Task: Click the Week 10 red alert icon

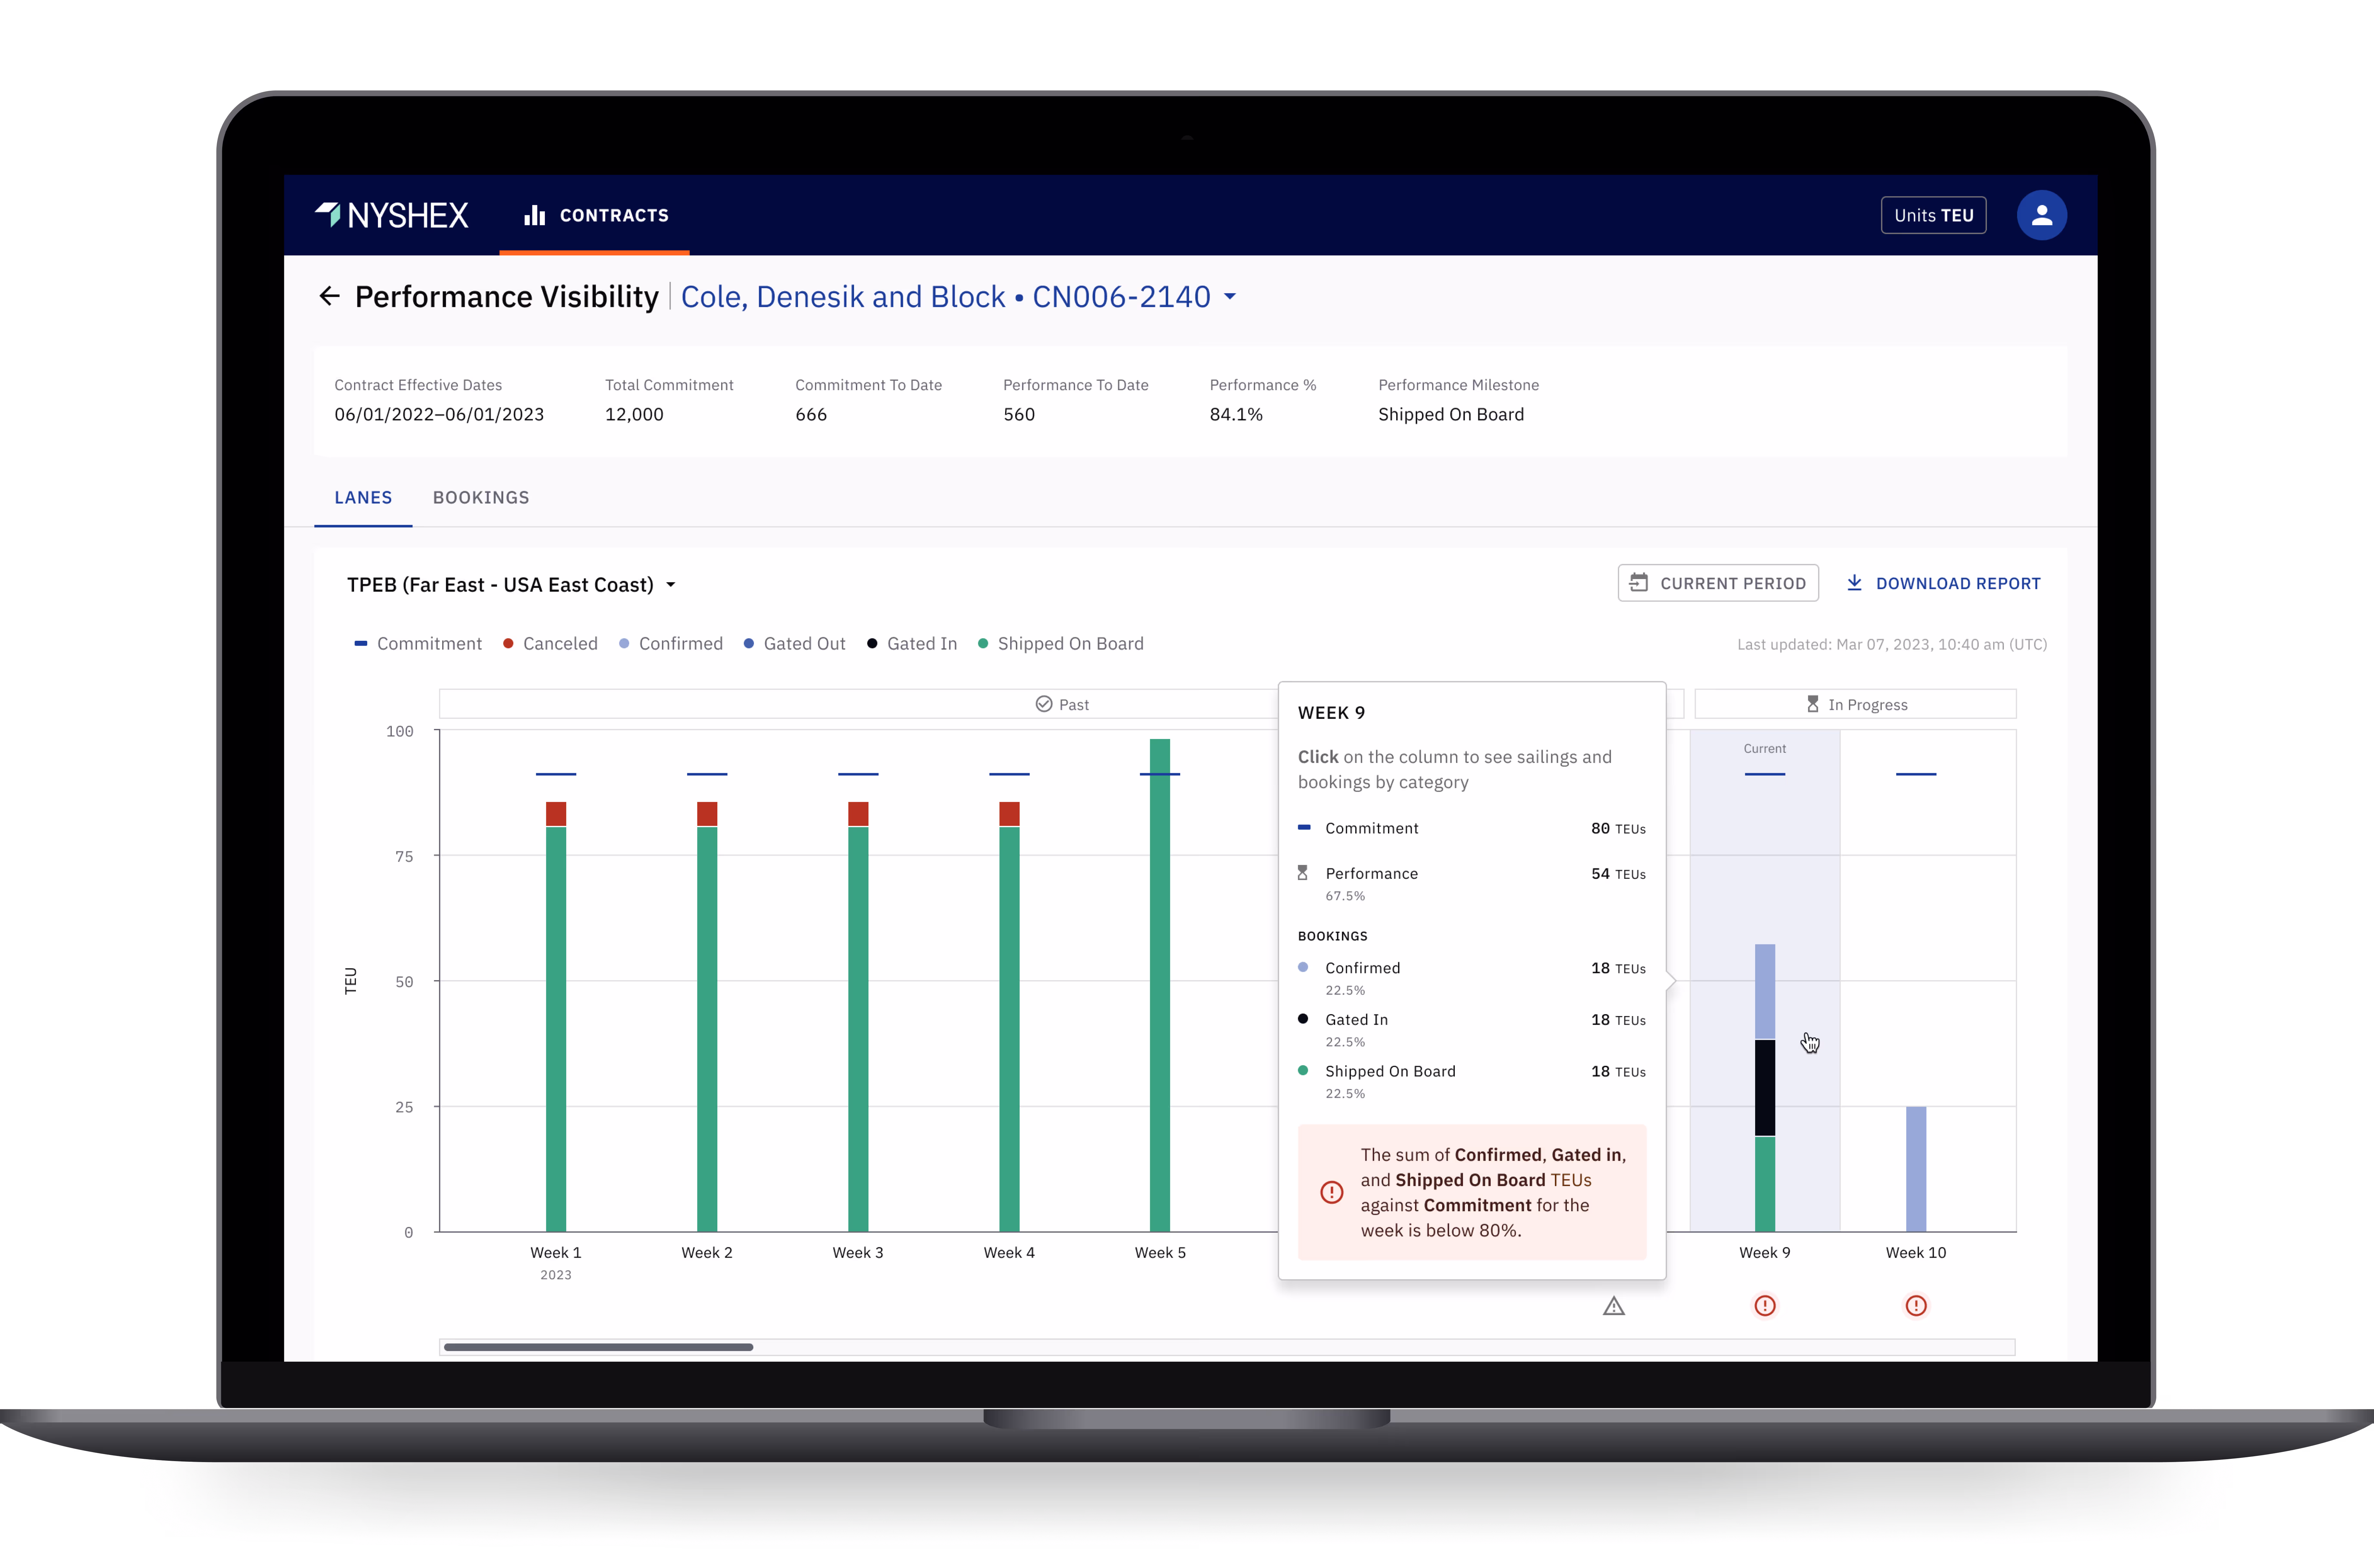Action: coord(1916,1306)
